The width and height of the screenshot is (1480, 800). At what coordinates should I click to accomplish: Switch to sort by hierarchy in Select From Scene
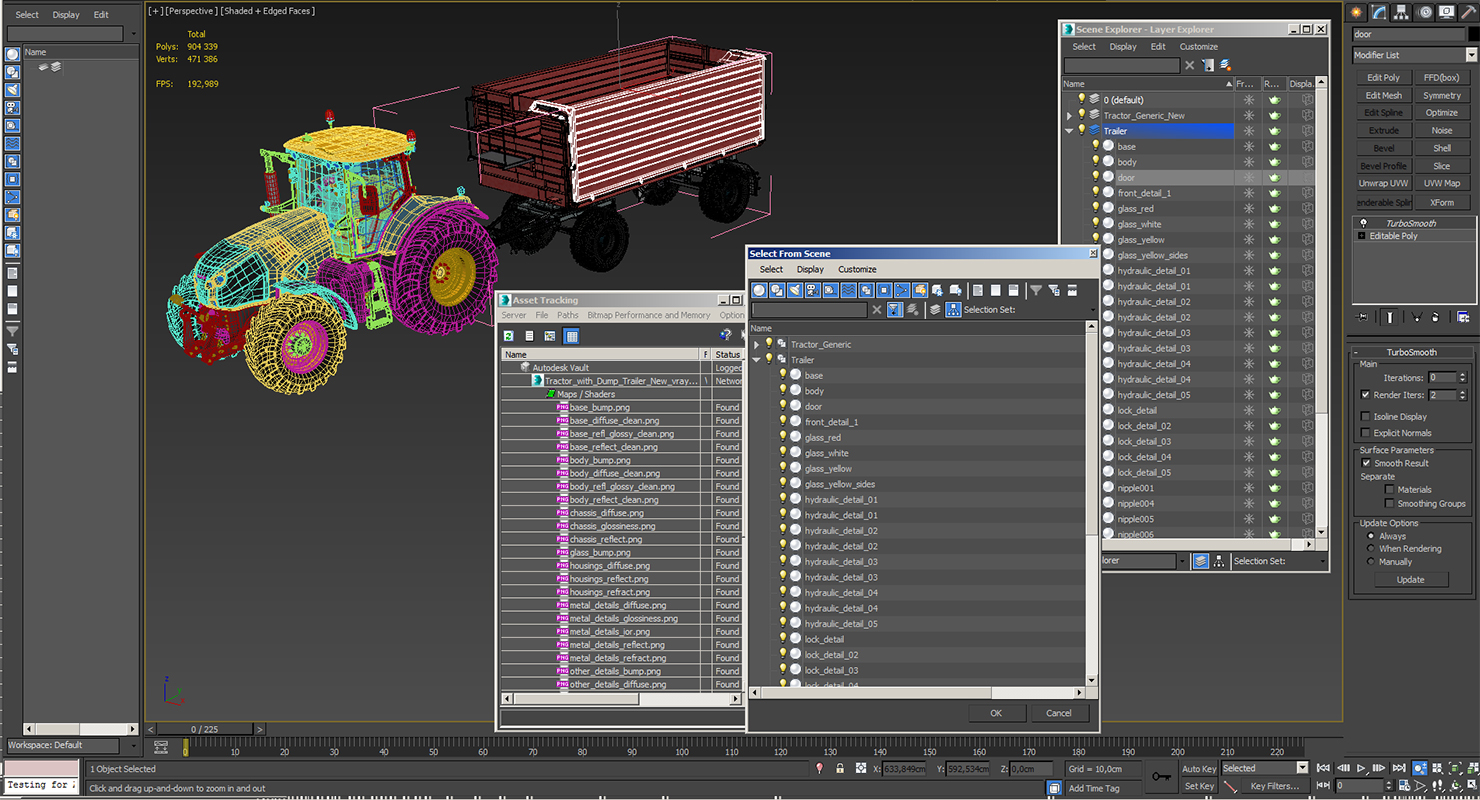(953, 310)
